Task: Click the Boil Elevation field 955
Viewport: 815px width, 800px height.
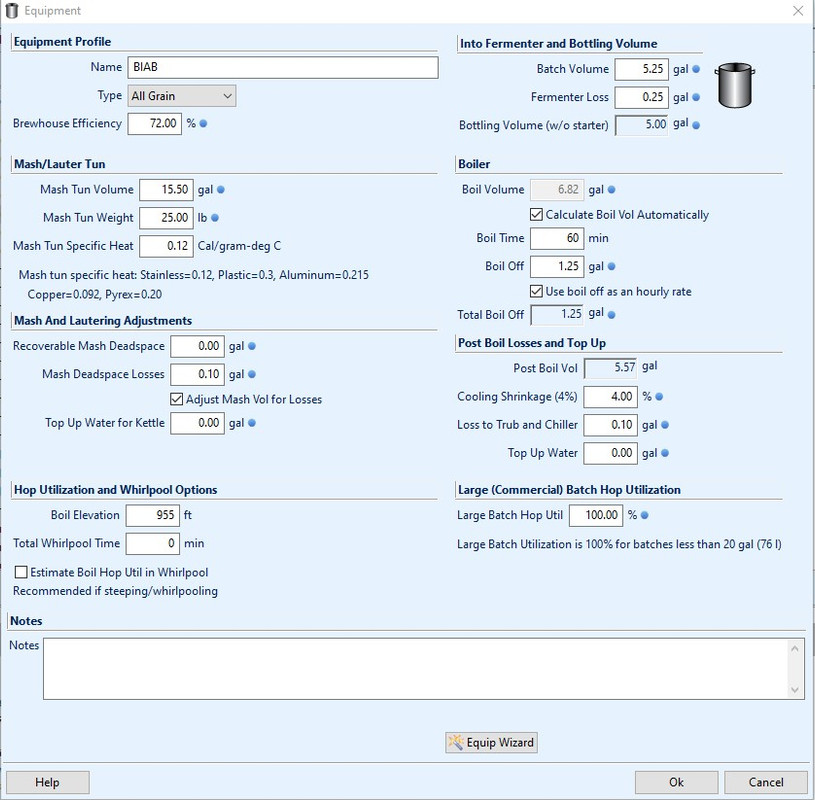Action: click(x=153, y=515)
